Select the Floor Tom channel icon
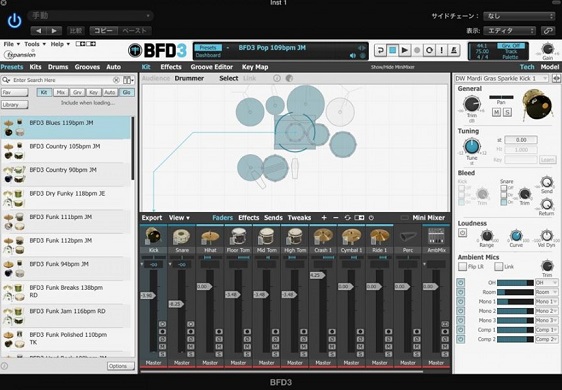This screenshot has height=390, width=562. (x=238, y=236)
